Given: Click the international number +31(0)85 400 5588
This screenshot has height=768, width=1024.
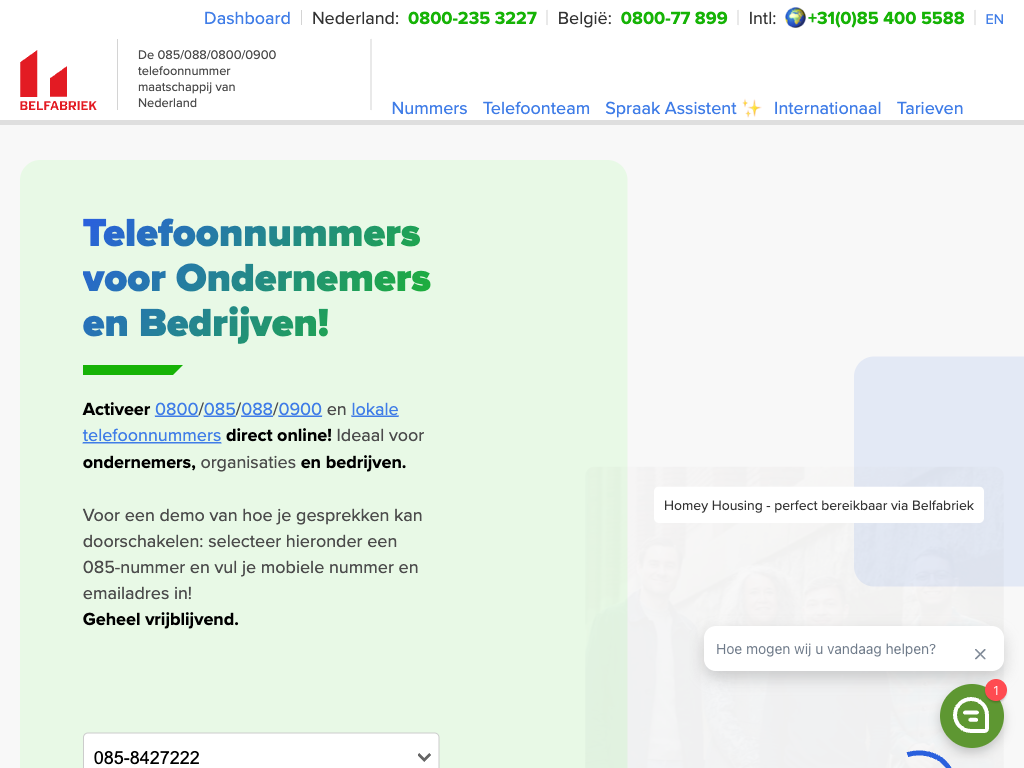Looking at the screenshot, I should (x=885, y=18).
